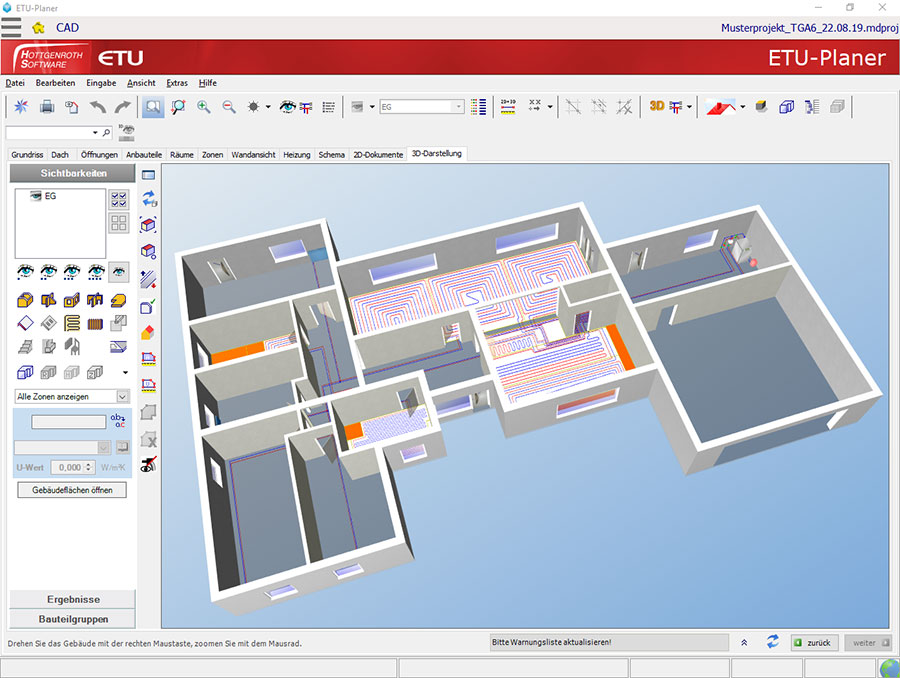
Task: Open the dropdown arrow beside the 3D pipe icon
Action: [689, 107]
